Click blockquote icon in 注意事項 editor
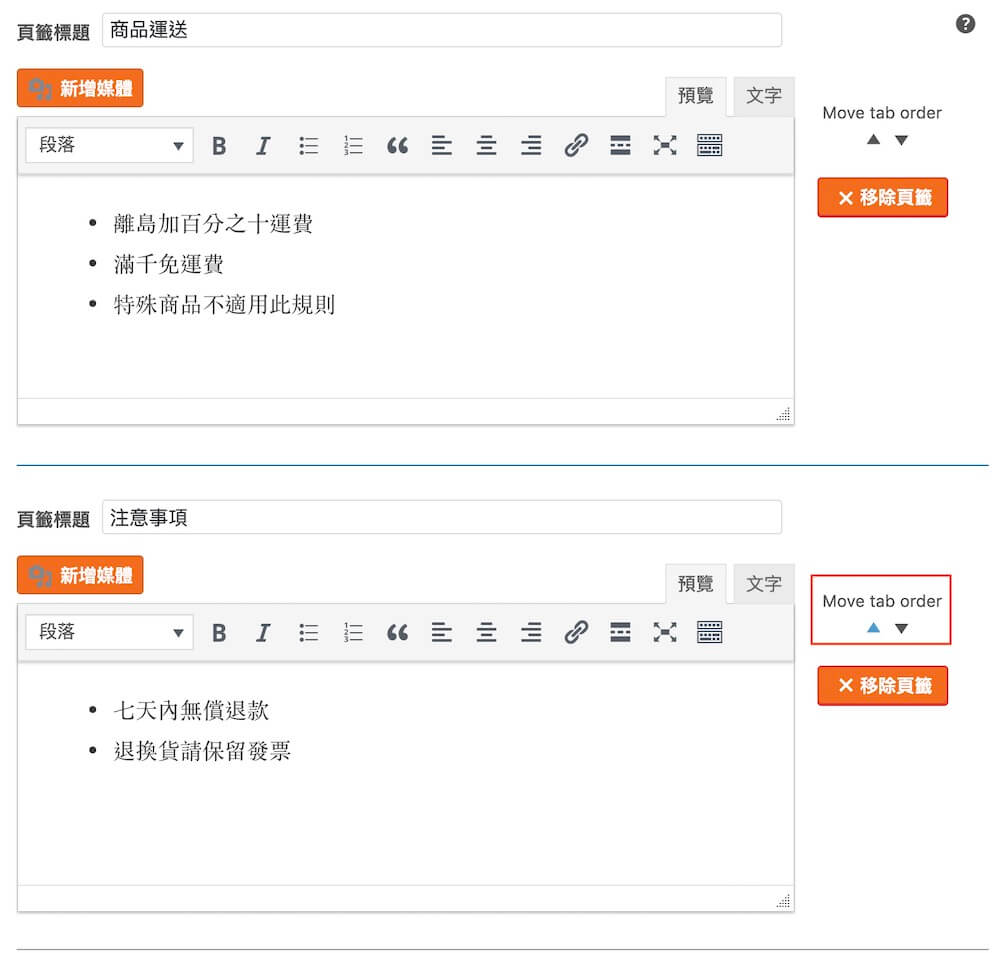 [397, 633]
